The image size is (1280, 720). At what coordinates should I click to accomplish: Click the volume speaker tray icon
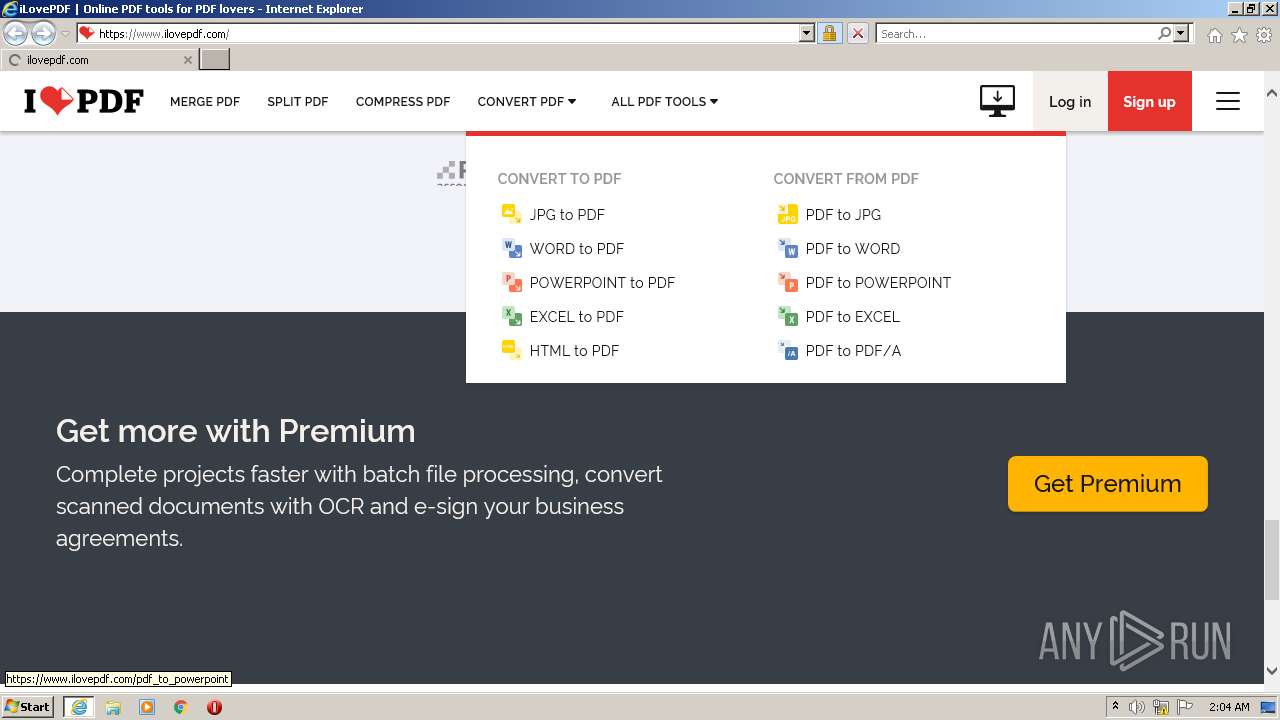1137,707
